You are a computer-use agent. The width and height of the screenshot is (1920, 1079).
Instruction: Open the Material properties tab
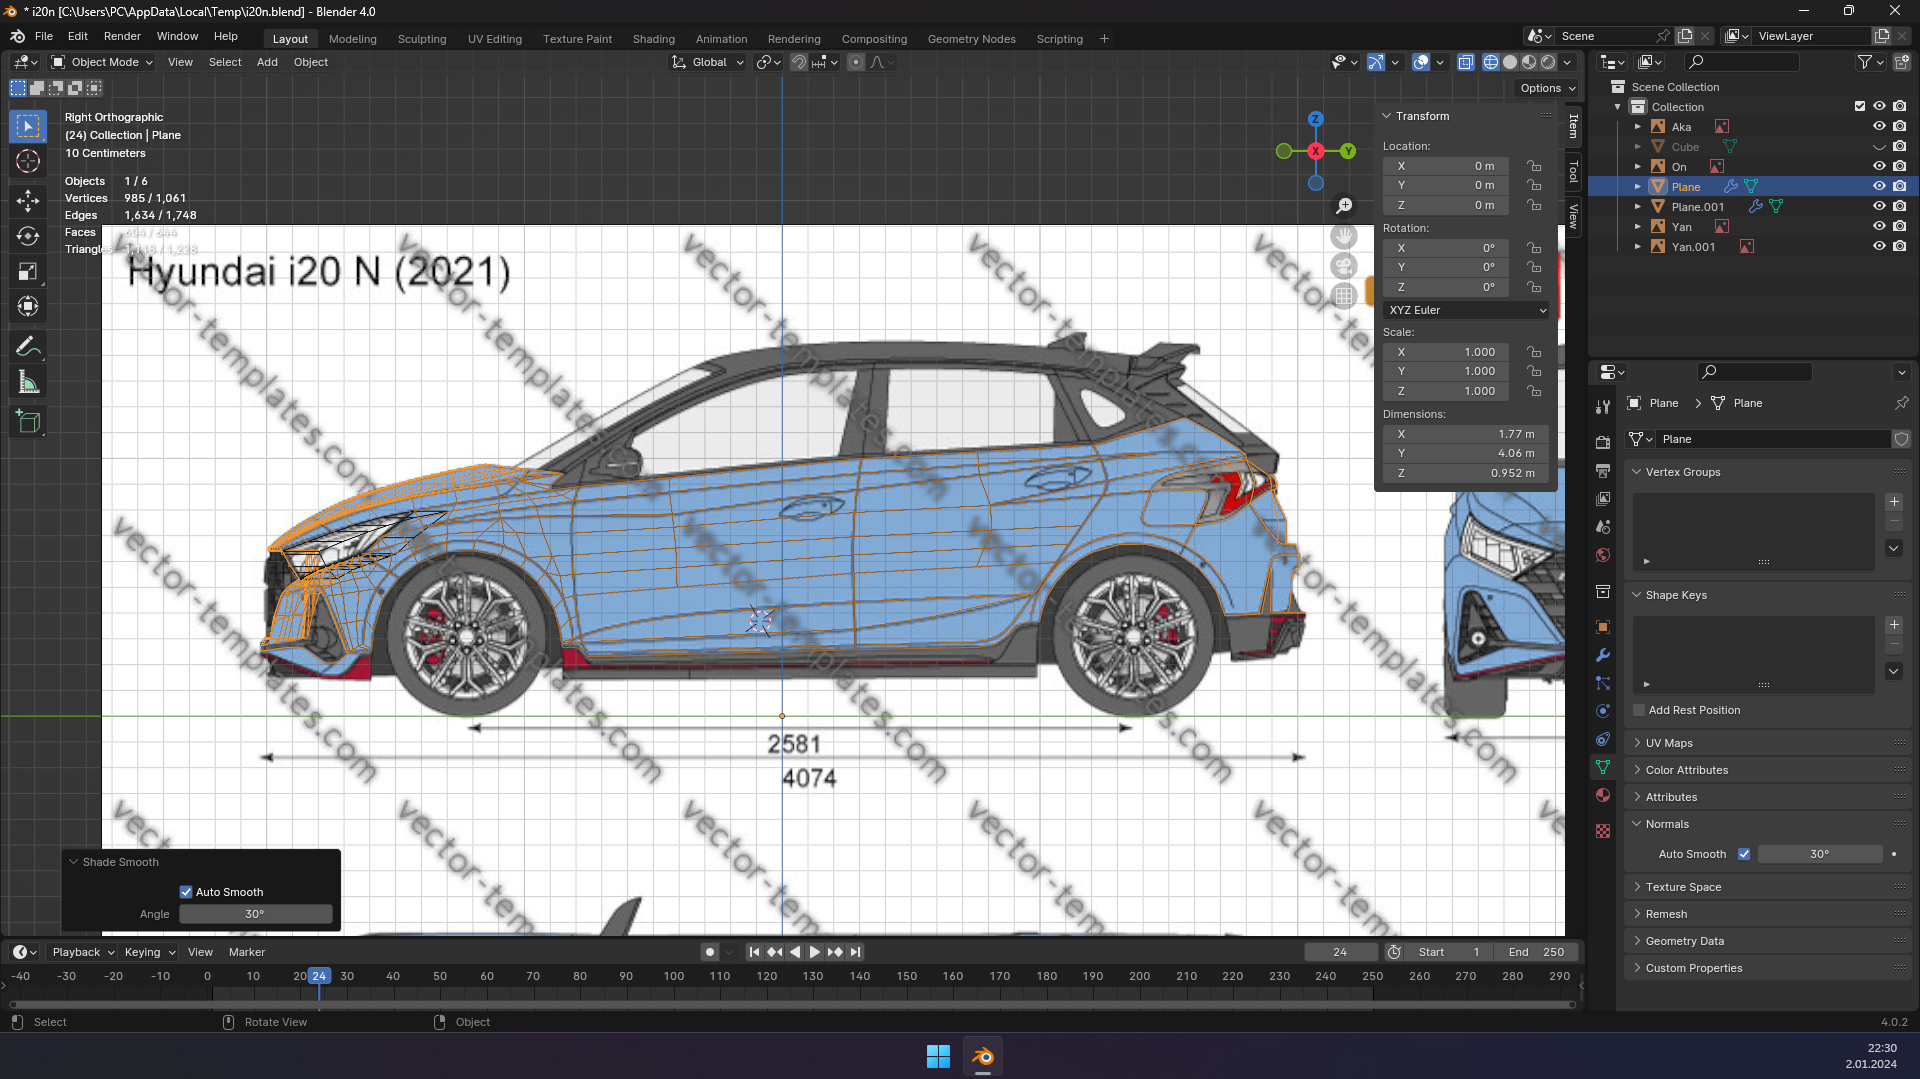point(1603,795)
